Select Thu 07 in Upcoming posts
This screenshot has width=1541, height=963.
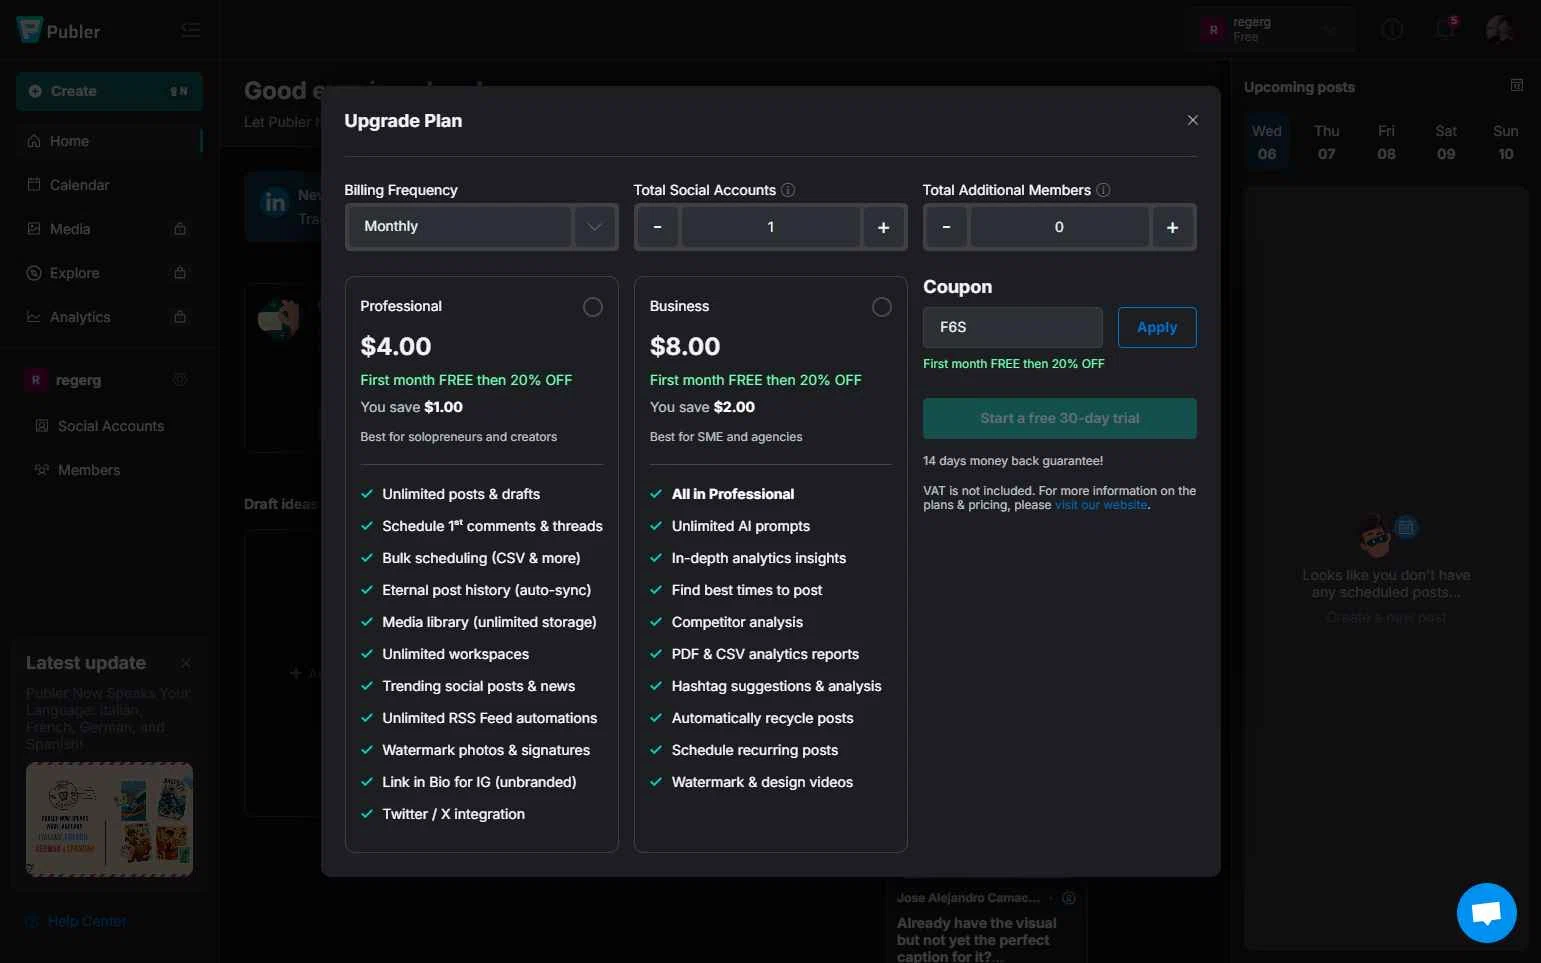coord(1326,142)
